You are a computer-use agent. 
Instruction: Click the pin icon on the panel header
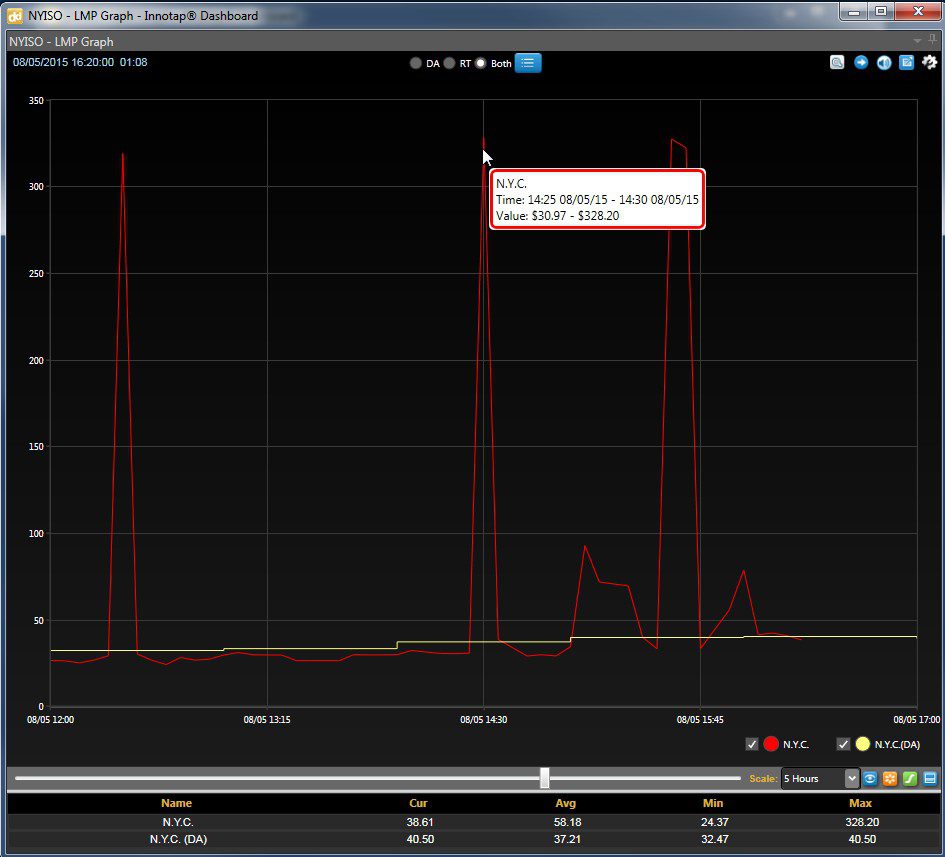pos(932,40)
